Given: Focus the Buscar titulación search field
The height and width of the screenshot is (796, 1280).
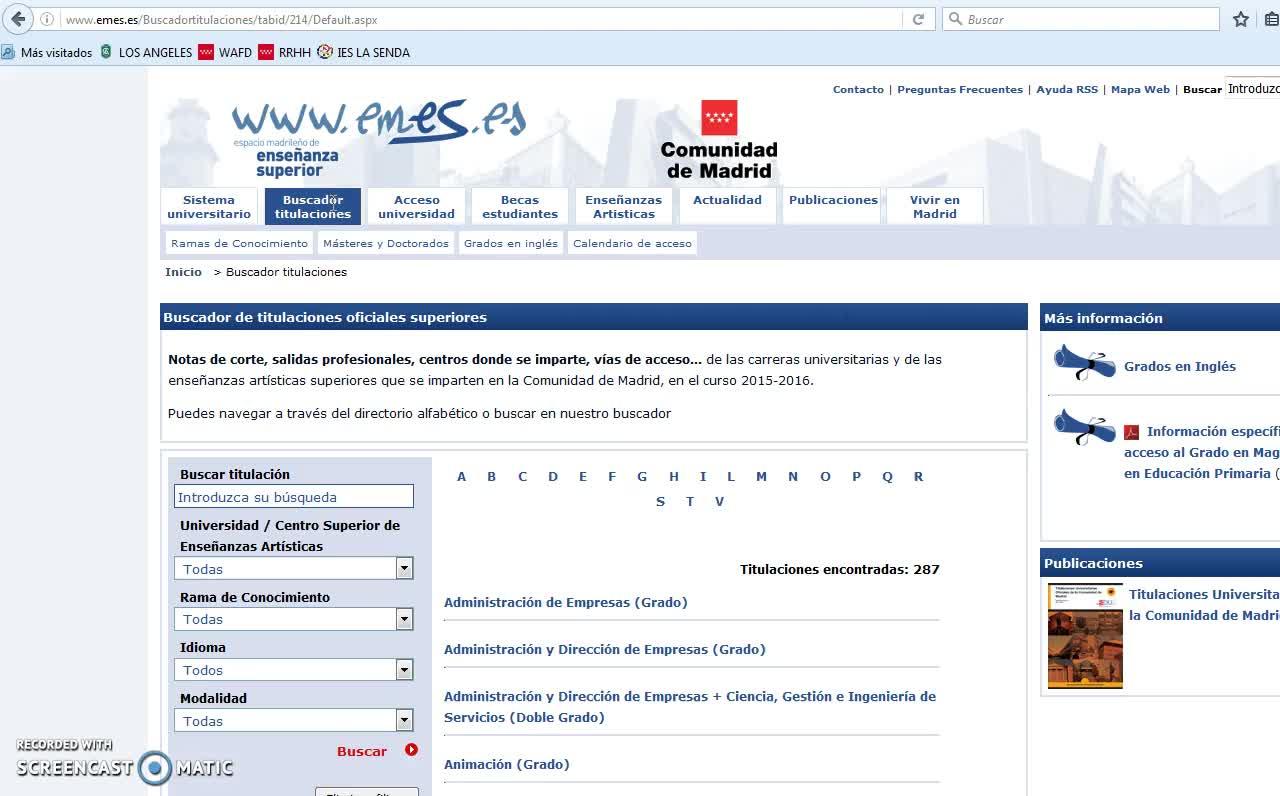Looking at the screenshot, I should point(294,496).
